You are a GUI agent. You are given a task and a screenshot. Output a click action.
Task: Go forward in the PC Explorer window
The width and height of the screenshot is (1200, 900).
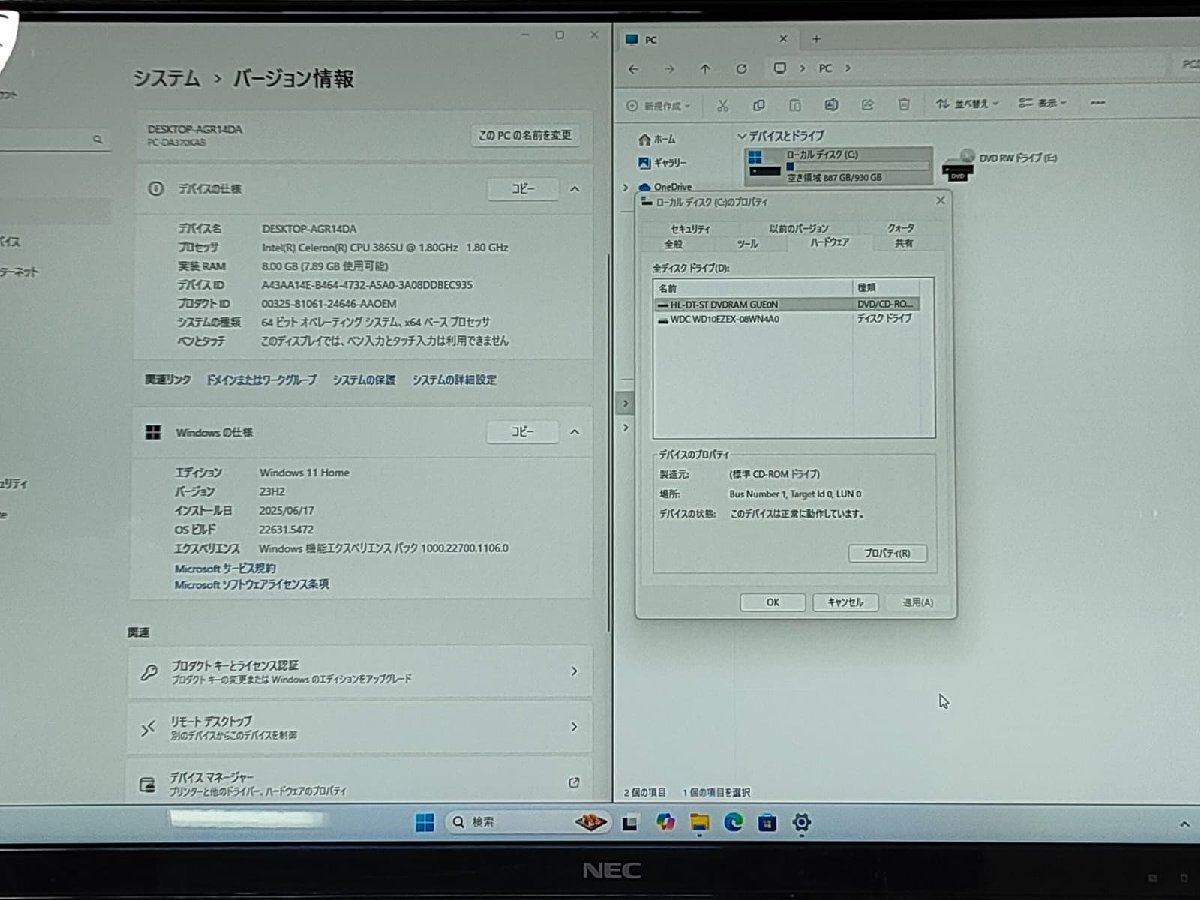[x=669, y=69]
